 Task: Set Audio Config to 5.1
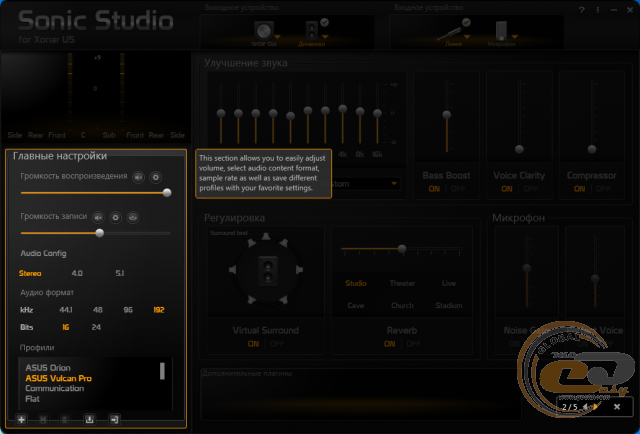pos(120,273)
